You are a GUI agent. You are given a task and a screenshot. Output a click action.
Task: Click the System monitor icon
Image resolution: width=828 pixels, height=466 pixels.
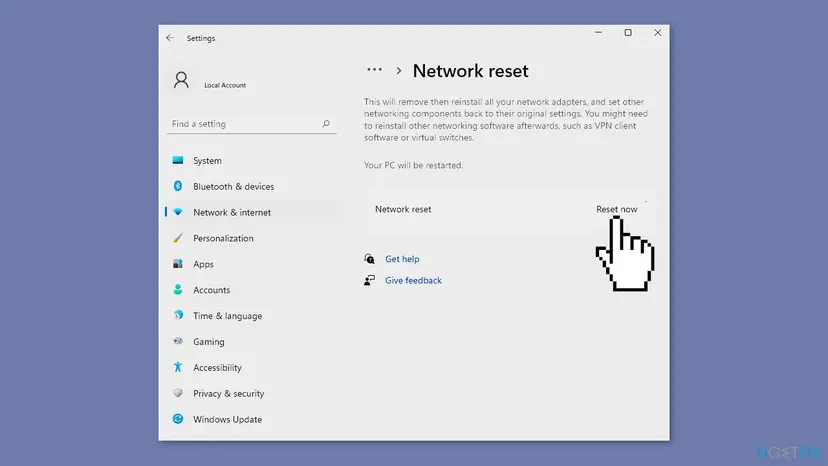178,160
